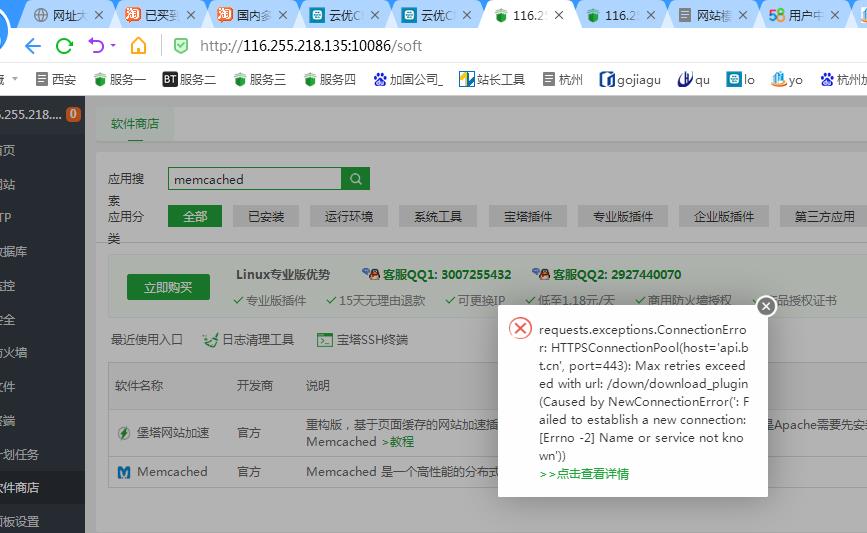Screen dimensions: 867x533
Task: Click the 堡塔网站加速 lightning icon
Action: pyautogui.click(x=124, y=433)
